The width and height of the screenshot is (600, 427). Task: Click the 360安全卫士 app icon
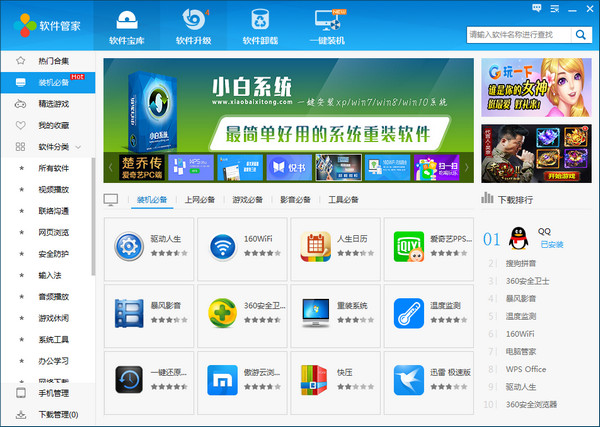223,313
